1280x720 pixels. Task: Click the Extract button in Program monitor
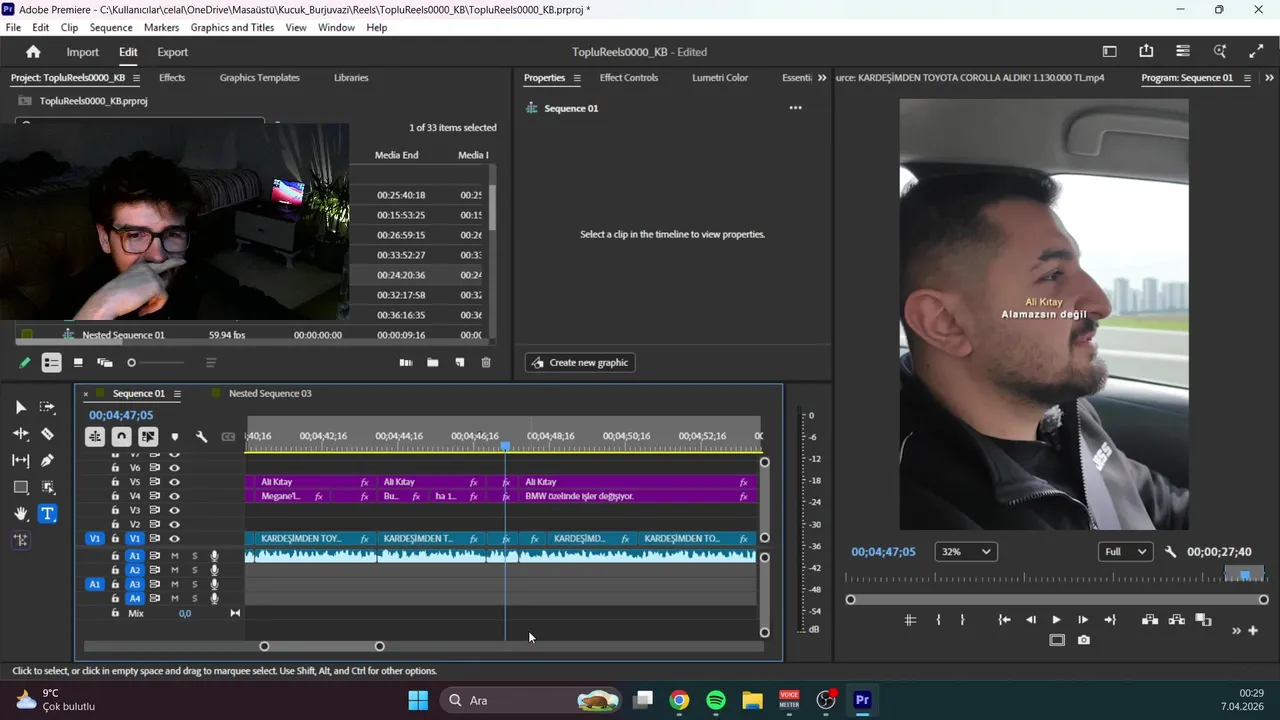tap(1176, 620)
